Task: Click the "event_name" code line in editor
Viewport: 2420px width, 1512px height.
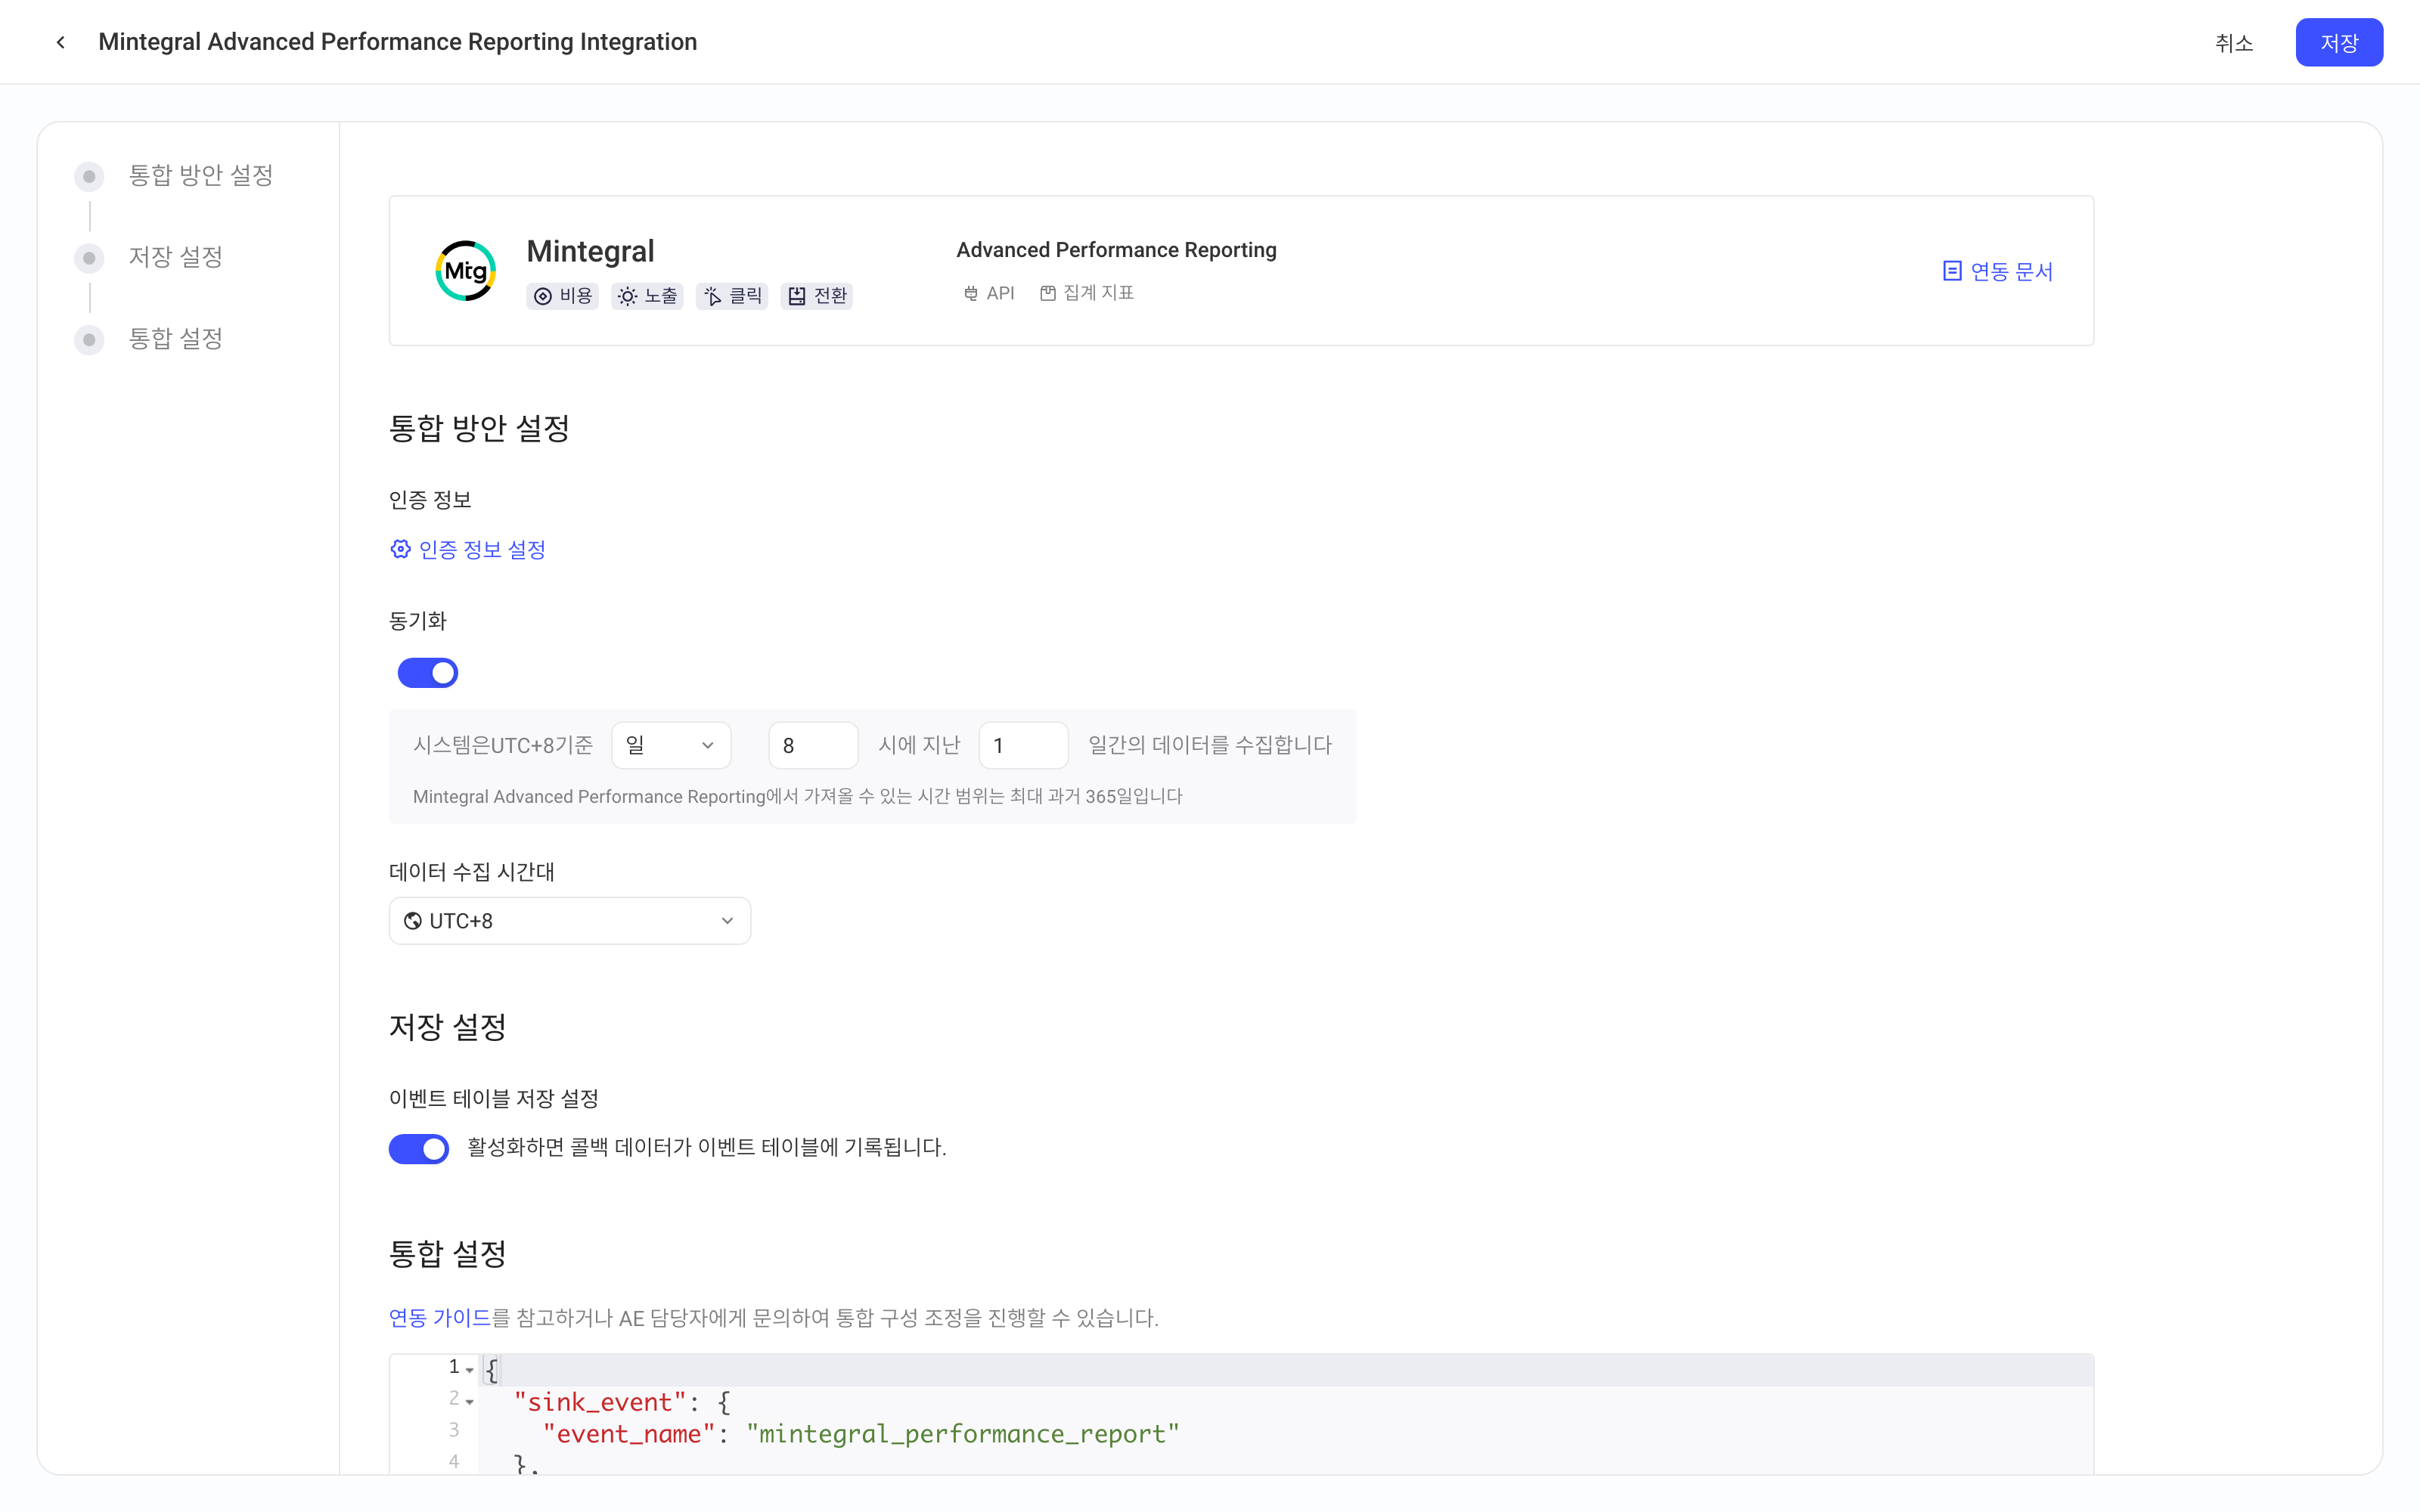Action: pos(860,1434)
